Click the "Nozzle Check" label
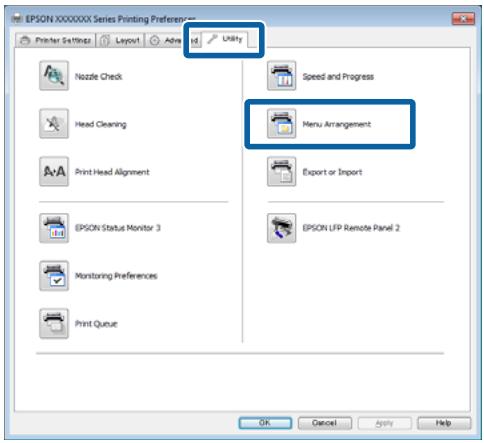This screenshot has width=484, height=443. 99,76
